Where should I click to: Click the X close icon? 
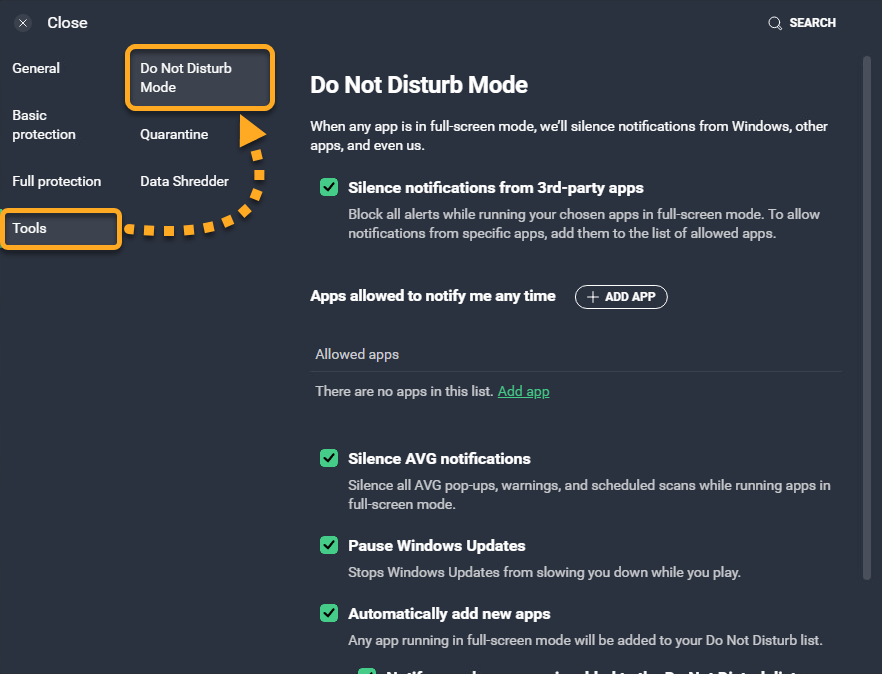tap(23, 23)
